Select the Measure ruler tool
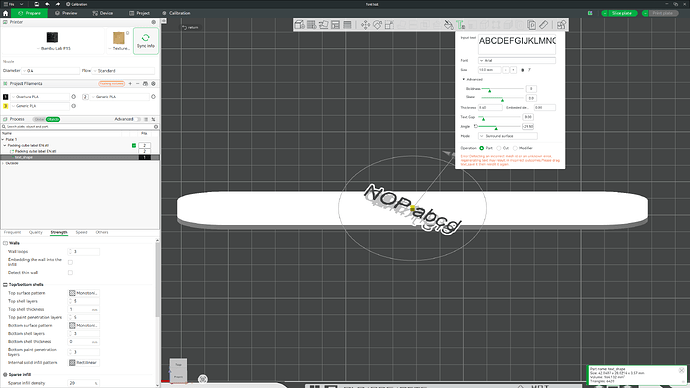Image resolution: width=690 pixels, height=388 pixels. pyautogui.click(x=543, y=25)
